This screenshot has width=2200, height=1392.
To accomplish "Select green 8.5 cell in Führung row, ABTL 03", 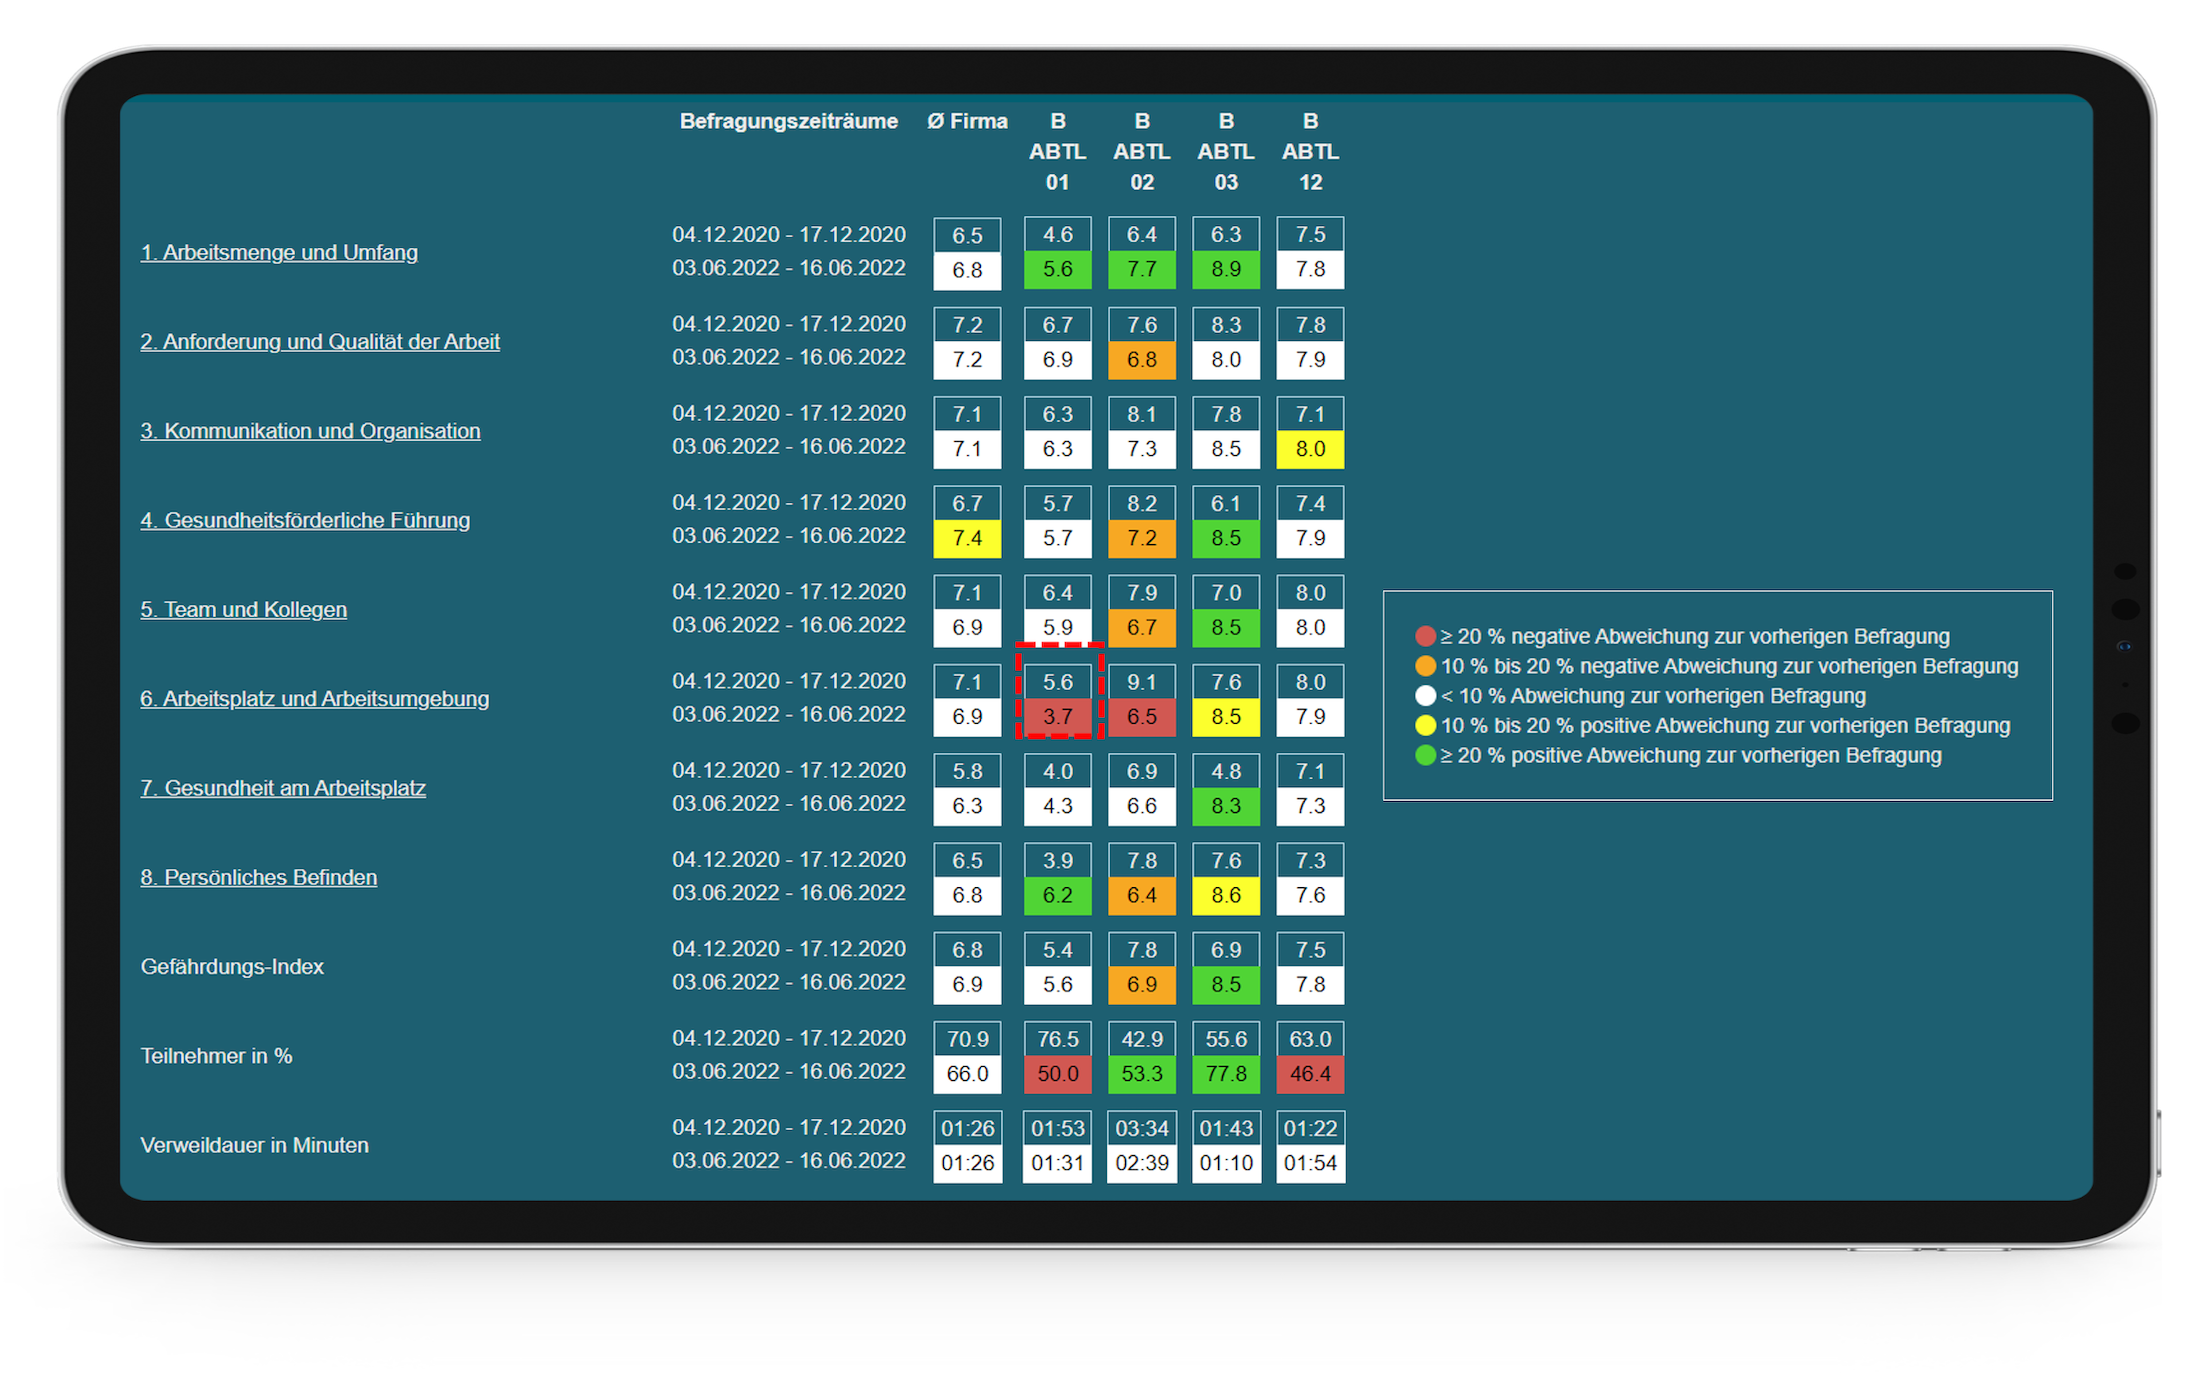I will pyautogui.click(x=1226, y=538).
